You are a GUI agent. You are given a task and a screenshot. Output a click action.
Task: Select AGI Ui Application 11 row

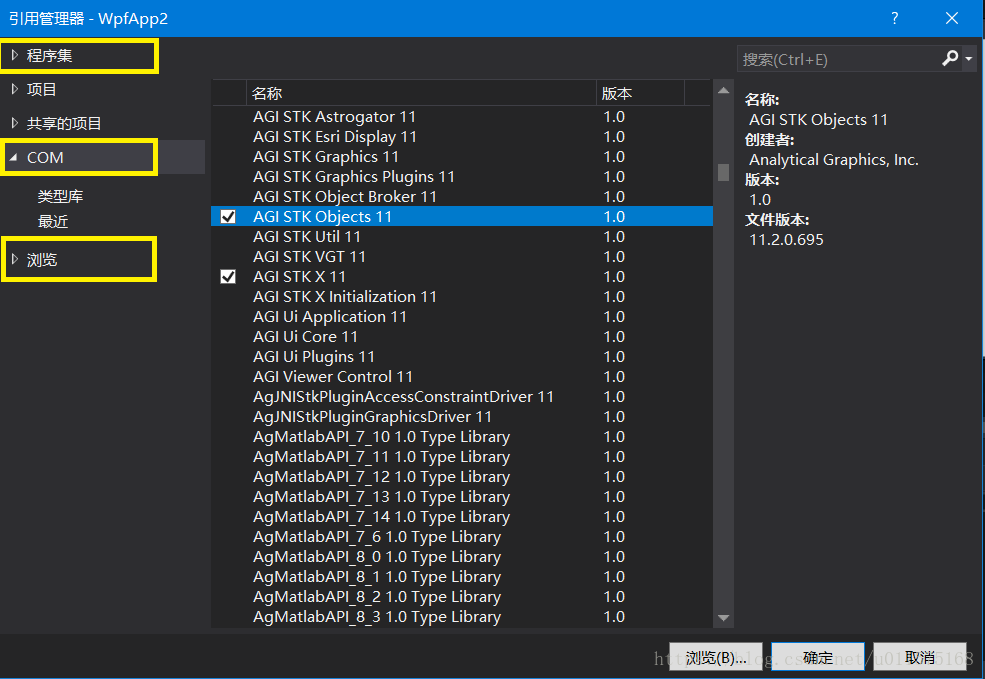pyautogui.click(x=462, y=317)
